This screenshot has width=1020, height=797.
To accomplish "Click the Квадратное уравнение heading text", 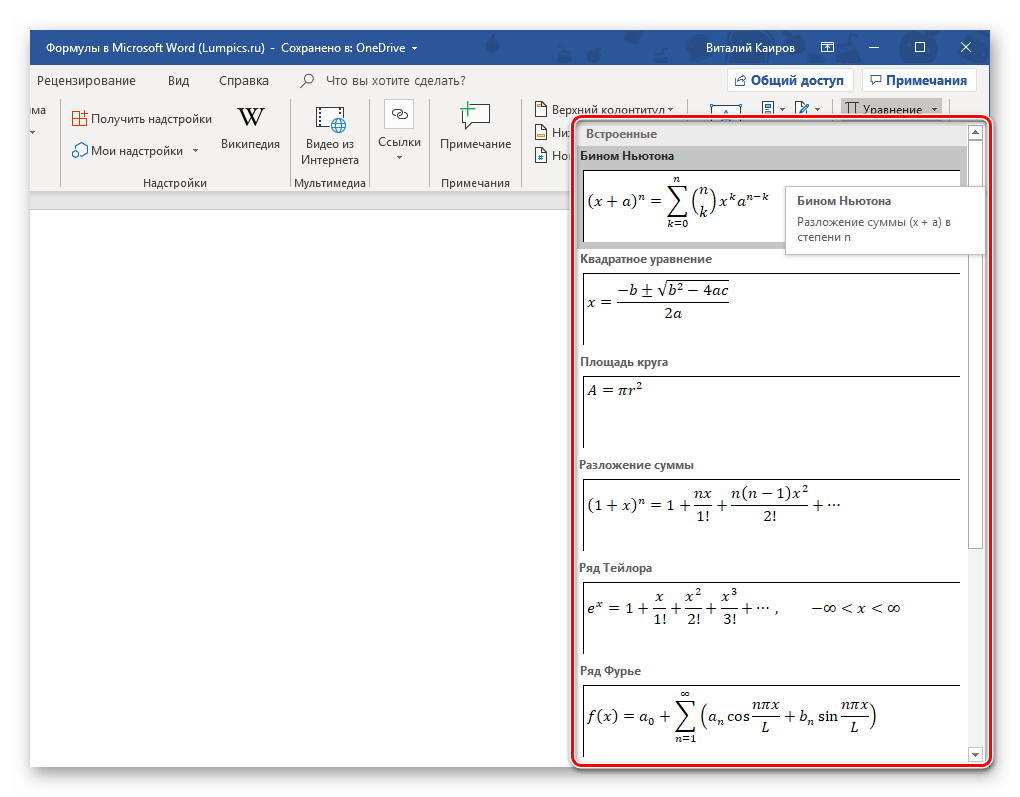I will [646, 259].
